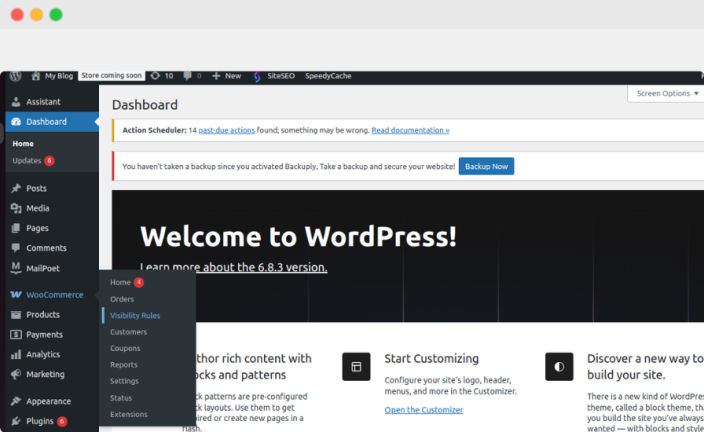Viewport: 704px width, 432px height.
Task: Open the Payments menu label
Action: coord(44,335)
